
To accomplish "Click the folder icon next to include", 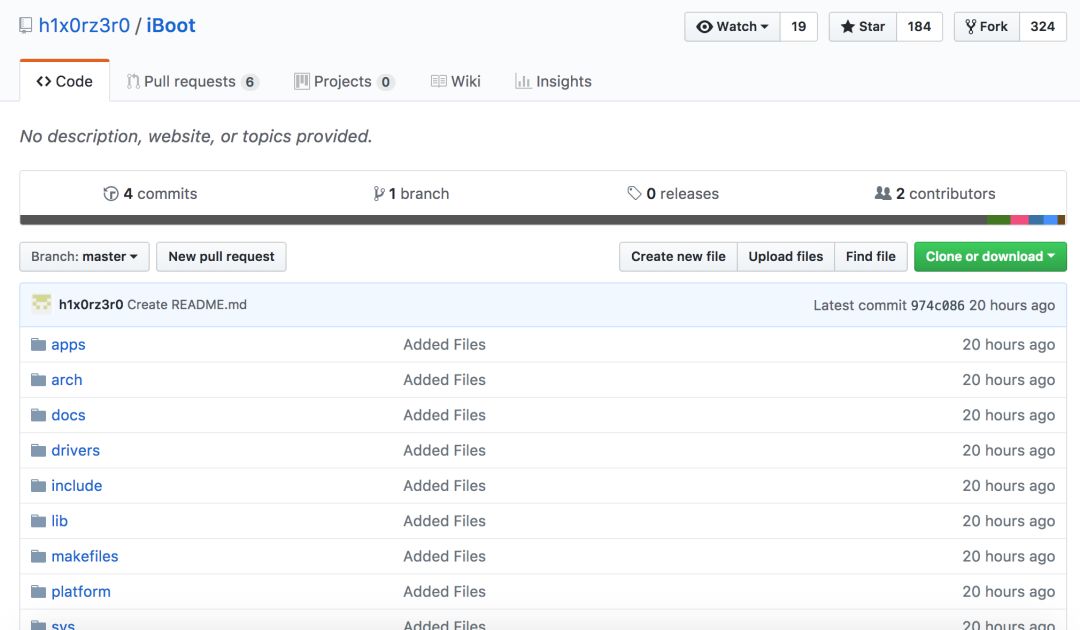I will coord(39,485).
